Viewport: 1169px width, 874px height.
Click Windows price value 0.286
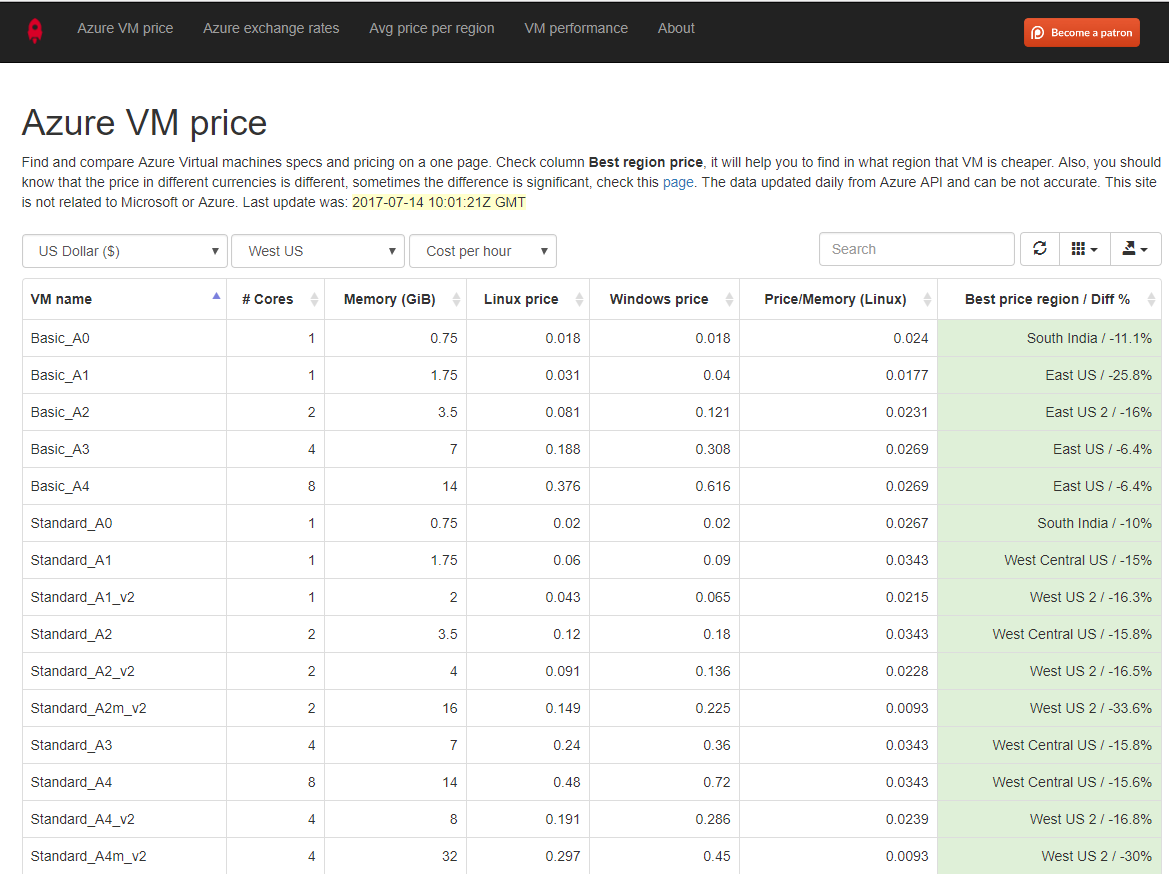[713, 819]
